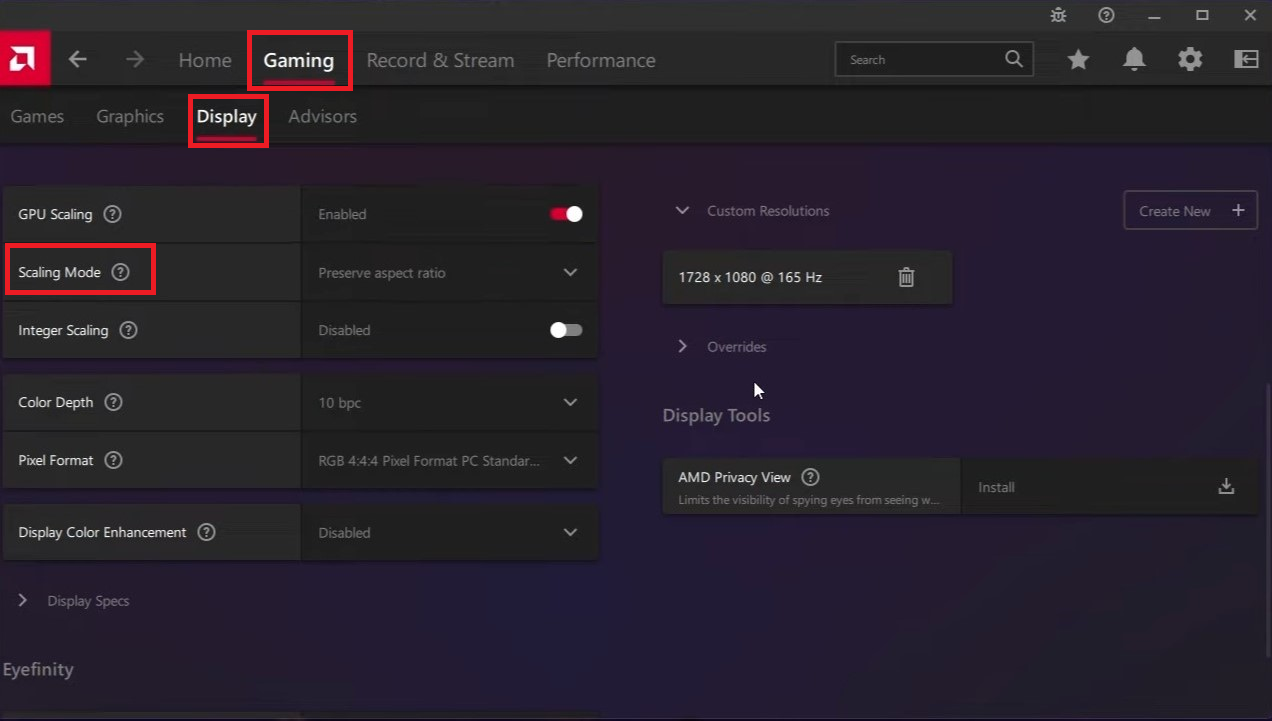Show help for Integer Scaling
Image resolution: width=1272 pixels, height=721 pixels.
tap(128, 330)
